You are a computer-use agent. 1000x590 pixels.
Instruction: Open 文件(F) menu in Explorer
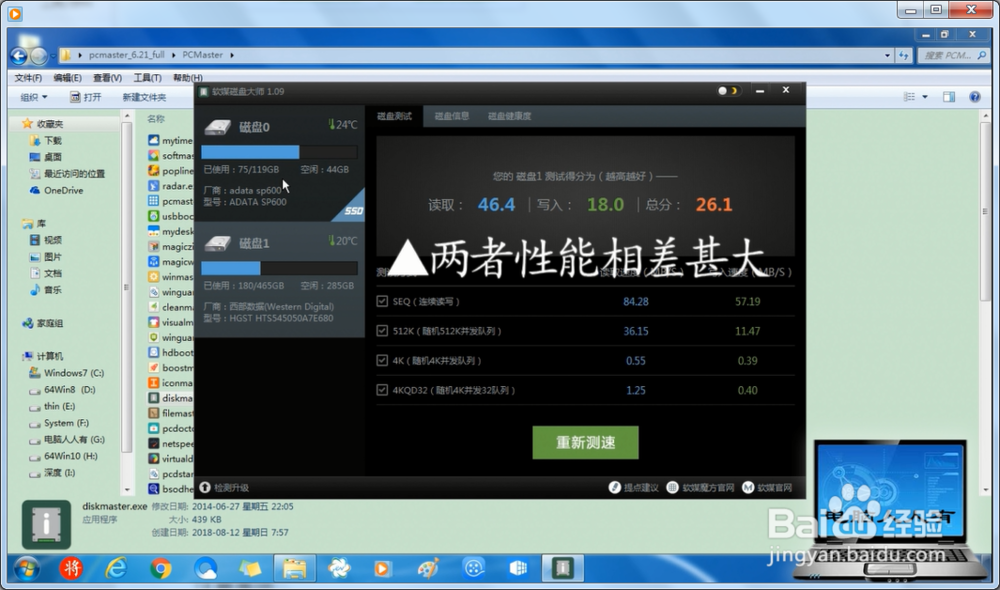(x=28, y=78)
